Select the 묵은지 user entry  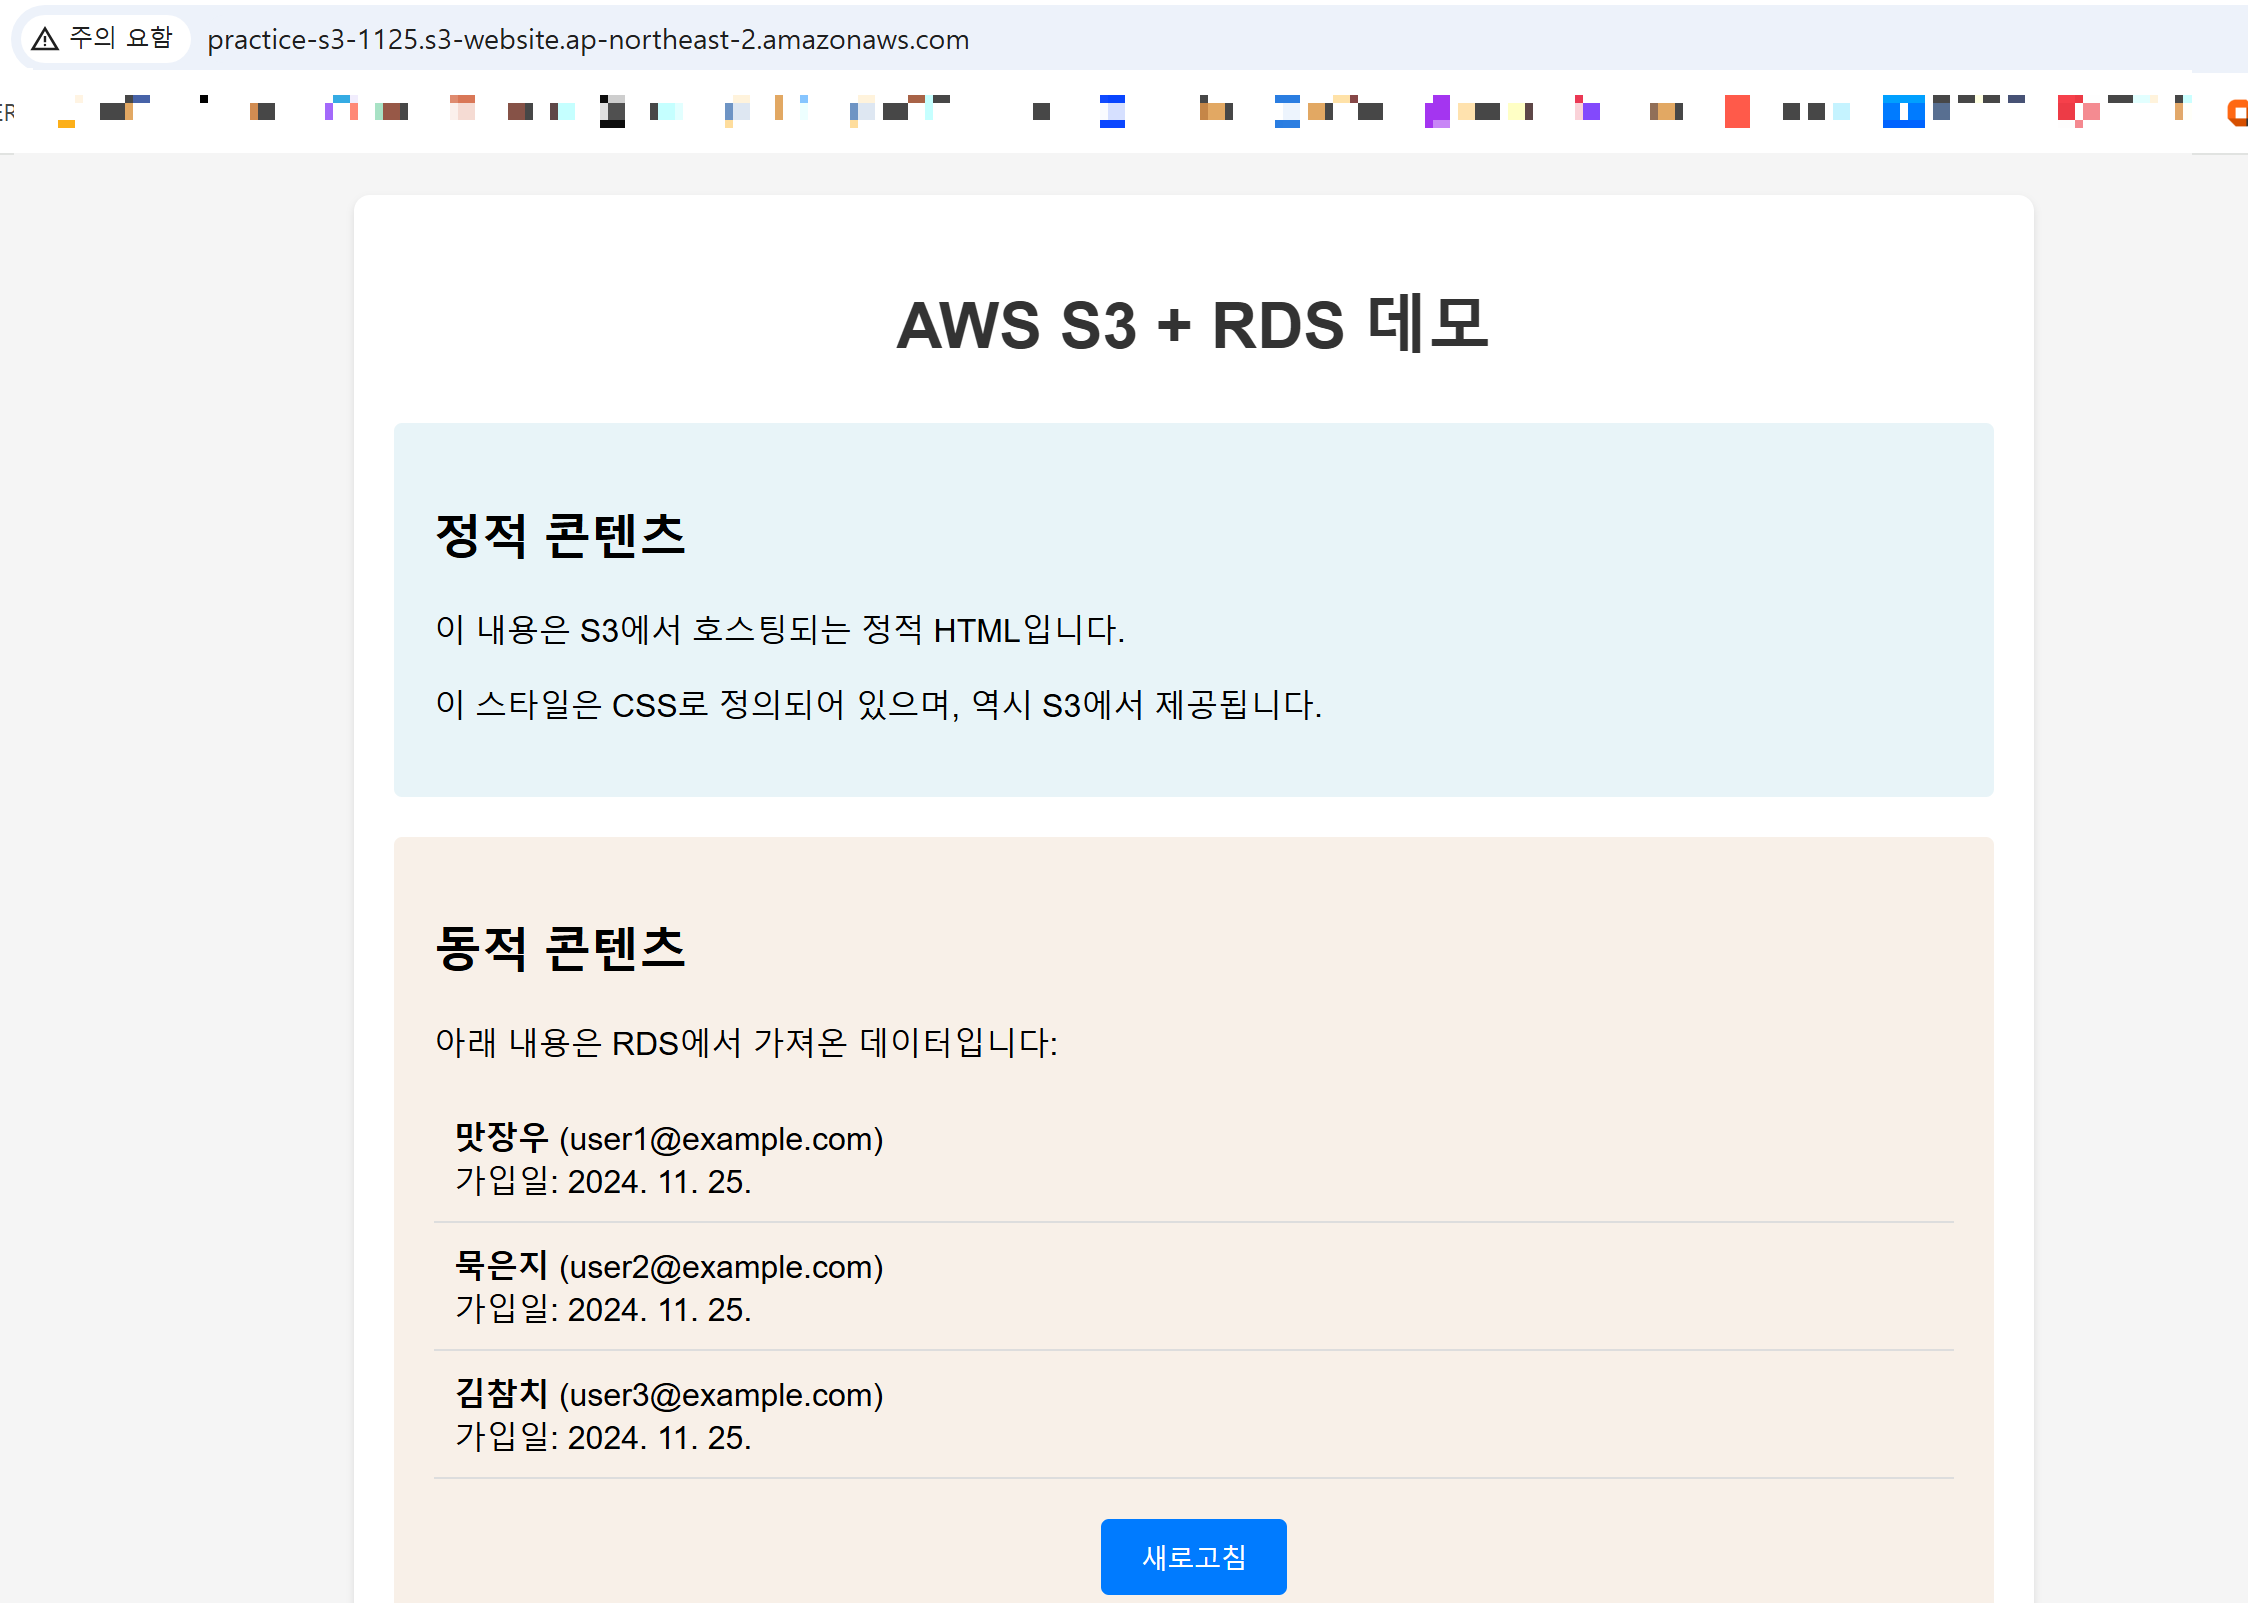click(x=502, y=1265)
